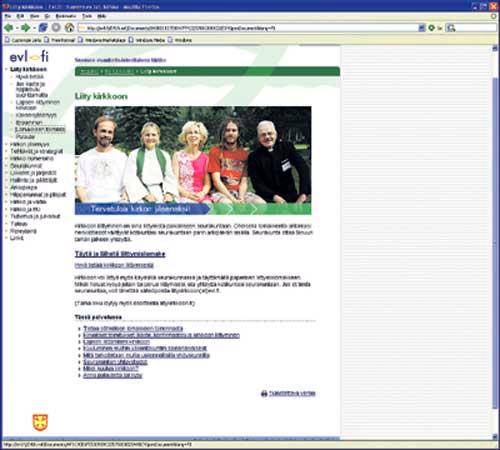Click the 'Hyvä tietää kirkkoon liittymisestä' link
Image resolution: width=500 pixels, height=450 pixels.
coord(114,265)
